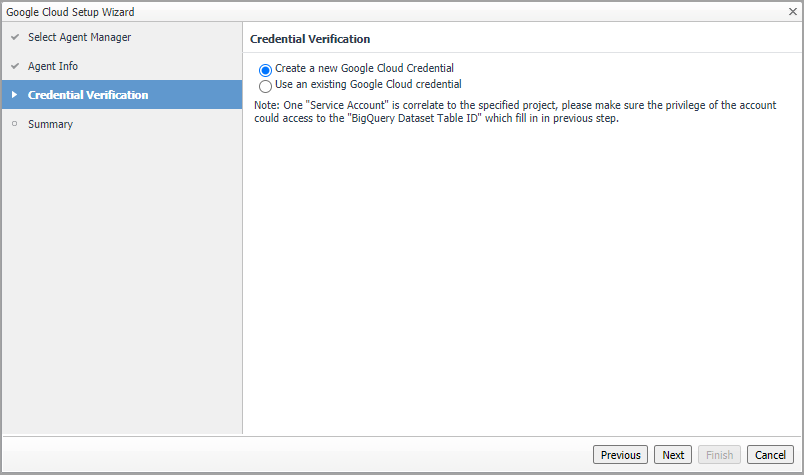
Task: Click the Google Cloud Setup Wizard title bar
Action: (x=300, y=11)
